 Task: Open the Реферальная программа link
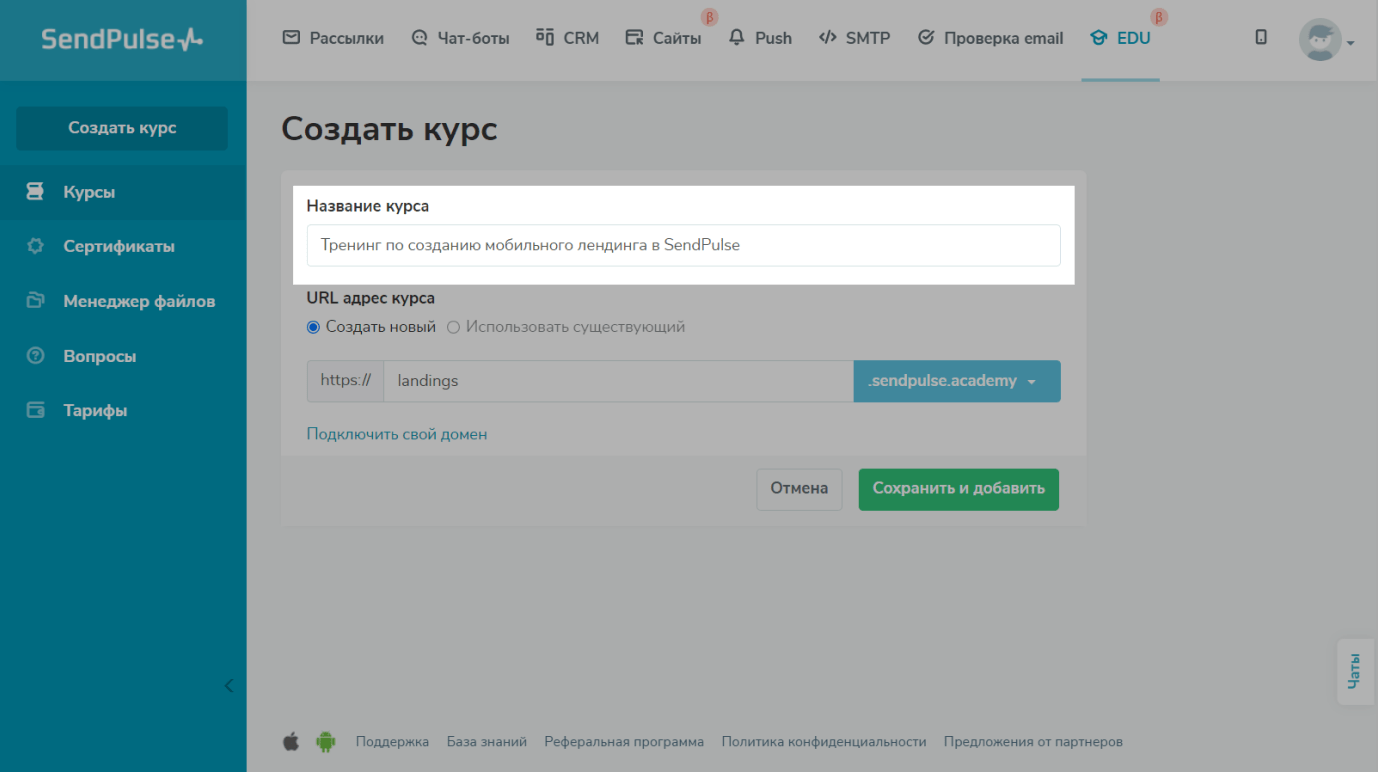click(624, 742)
